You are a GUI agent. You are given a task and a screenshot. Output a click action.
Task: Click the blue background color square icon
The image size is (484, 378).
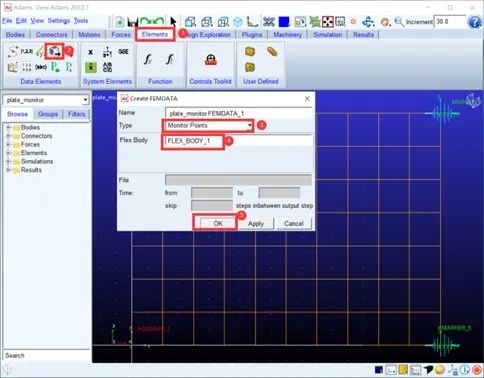[x=284, y=22]
